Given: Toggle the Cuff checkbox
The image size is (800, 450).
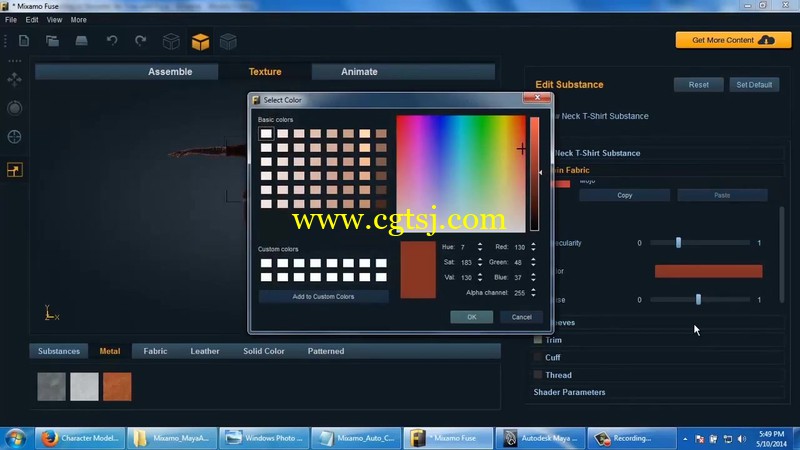Looking at the screenshot, I should [x=538, y=357].
